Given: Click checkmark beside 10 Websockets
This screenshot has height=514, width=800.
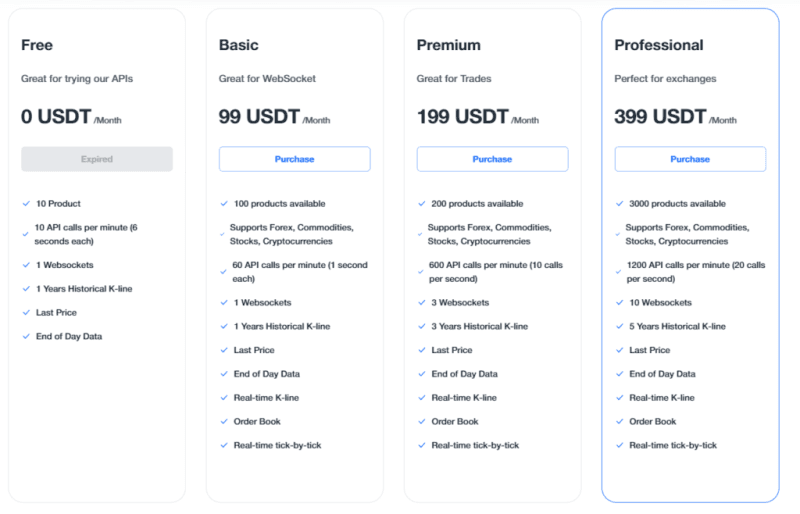Looking at the screenshot, I should (x=619, y=303).
